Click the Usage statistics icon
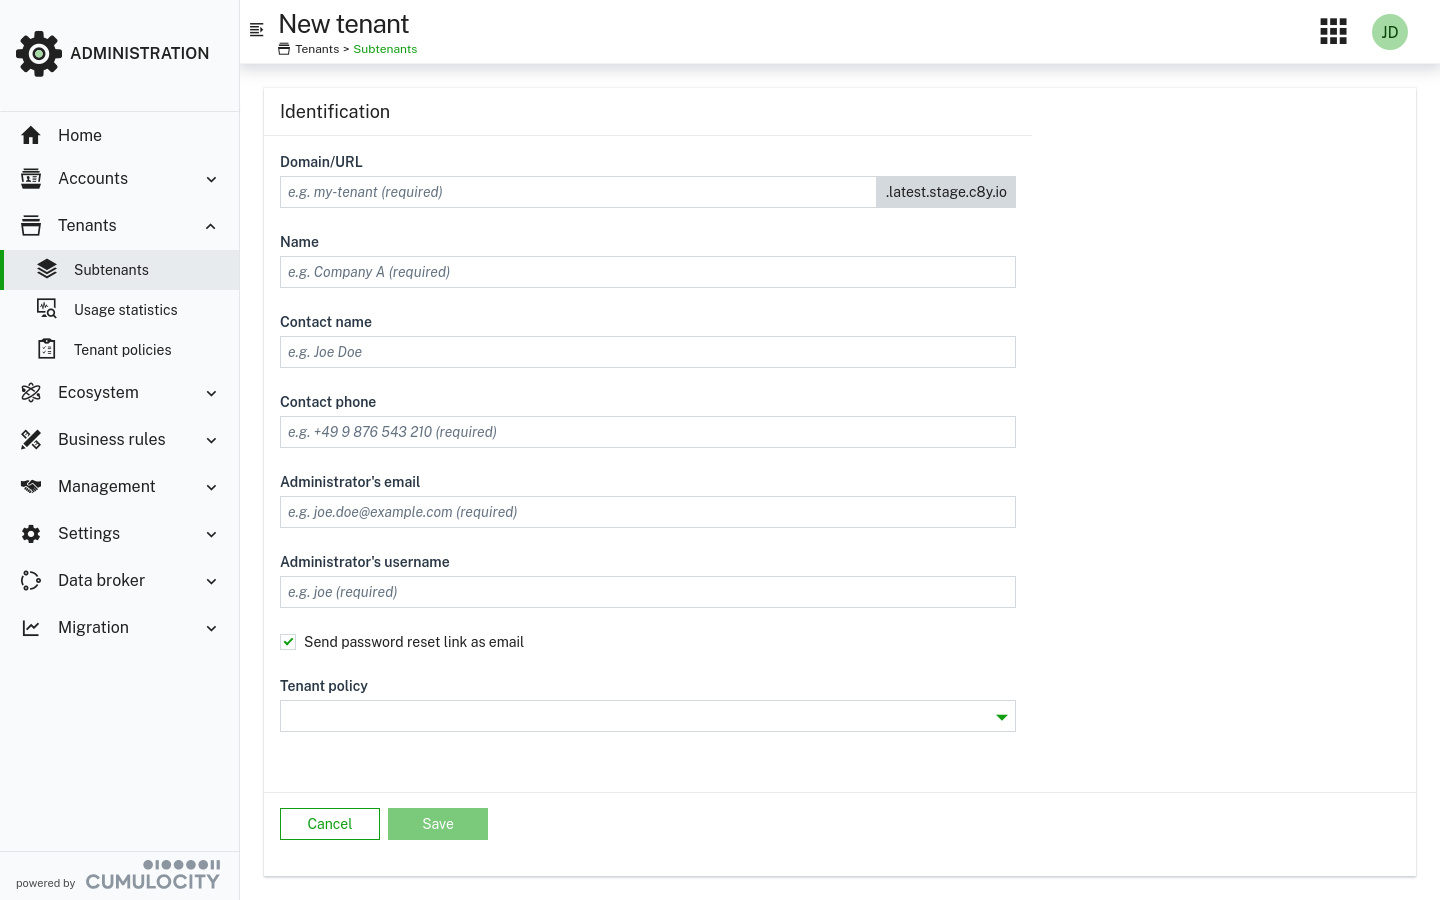 (x=47, y=309)
